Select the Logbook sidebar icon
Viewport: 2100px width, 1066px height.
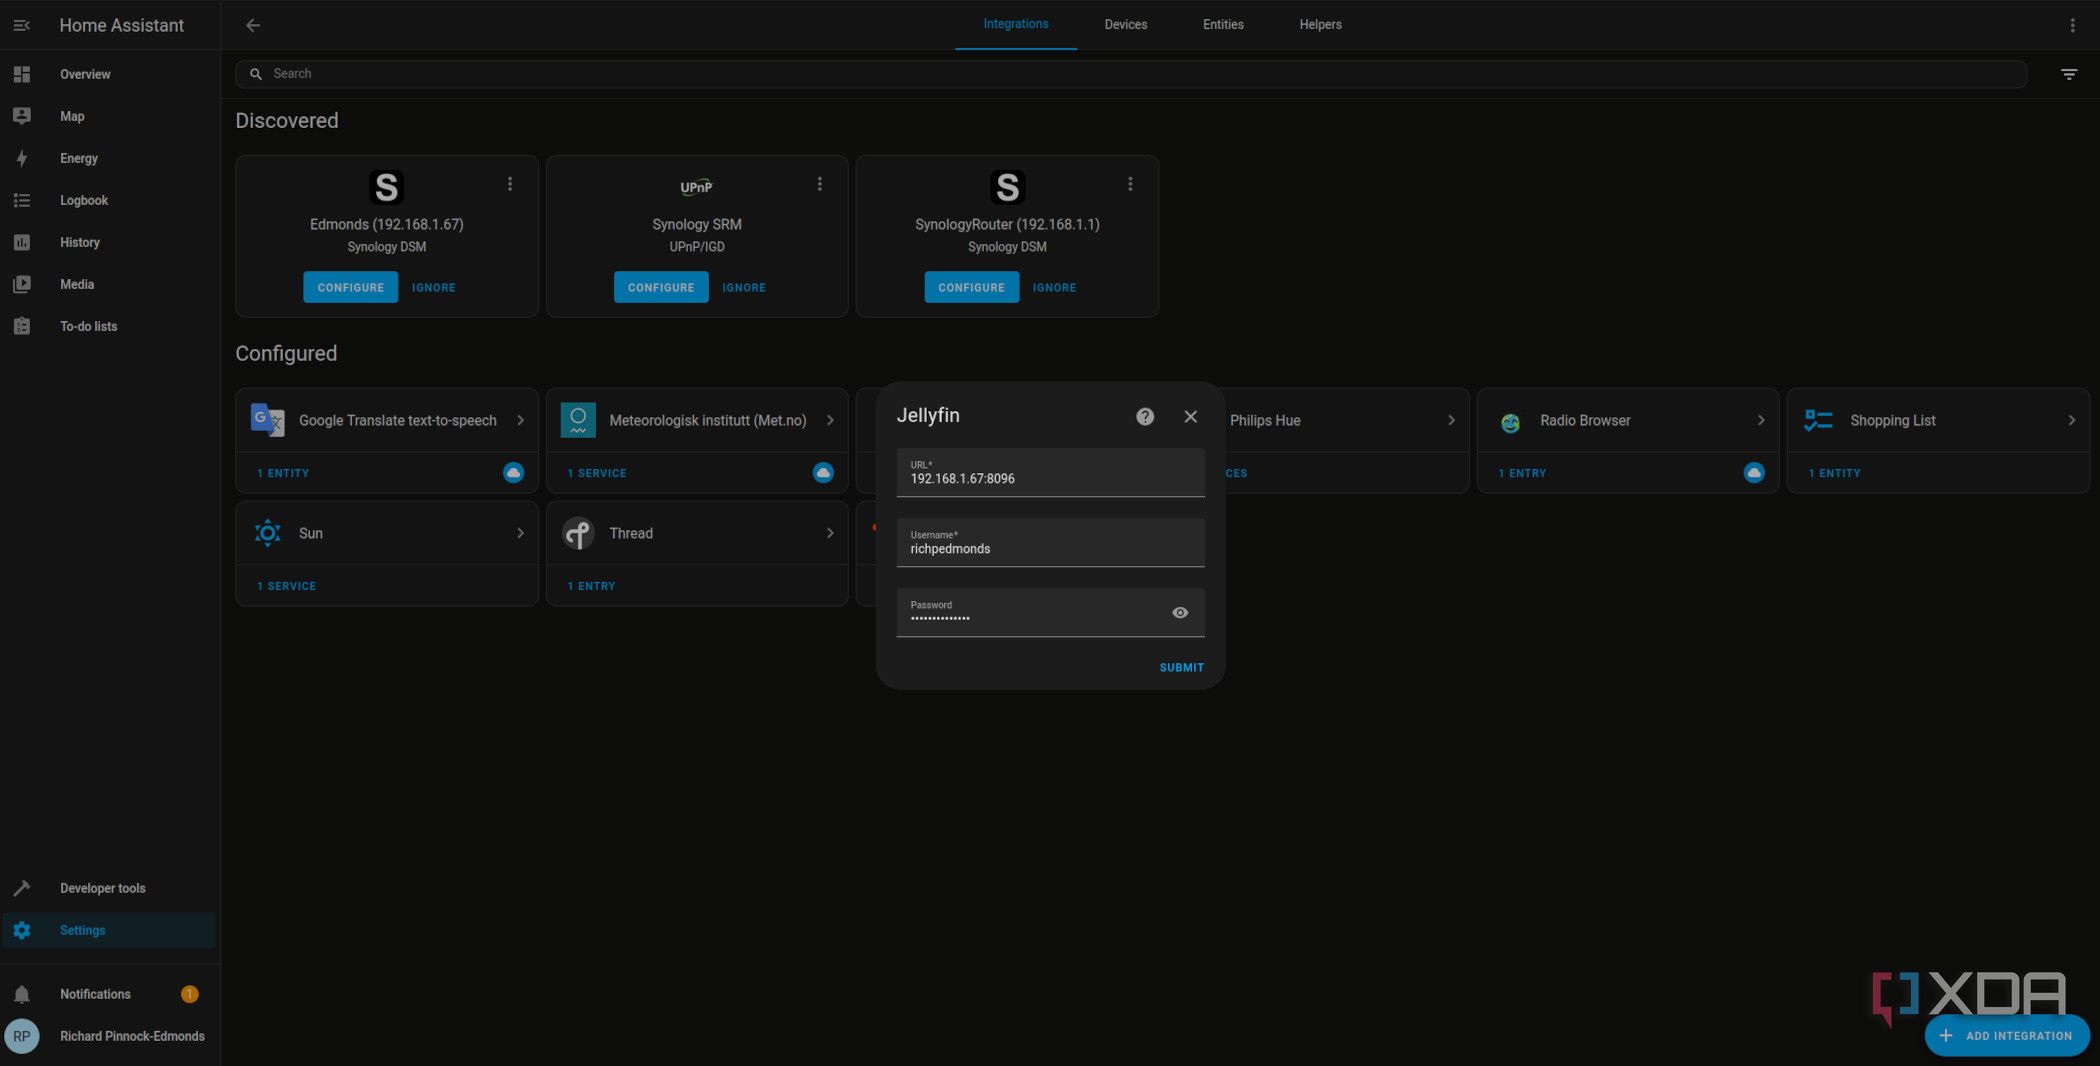point(22,200)
